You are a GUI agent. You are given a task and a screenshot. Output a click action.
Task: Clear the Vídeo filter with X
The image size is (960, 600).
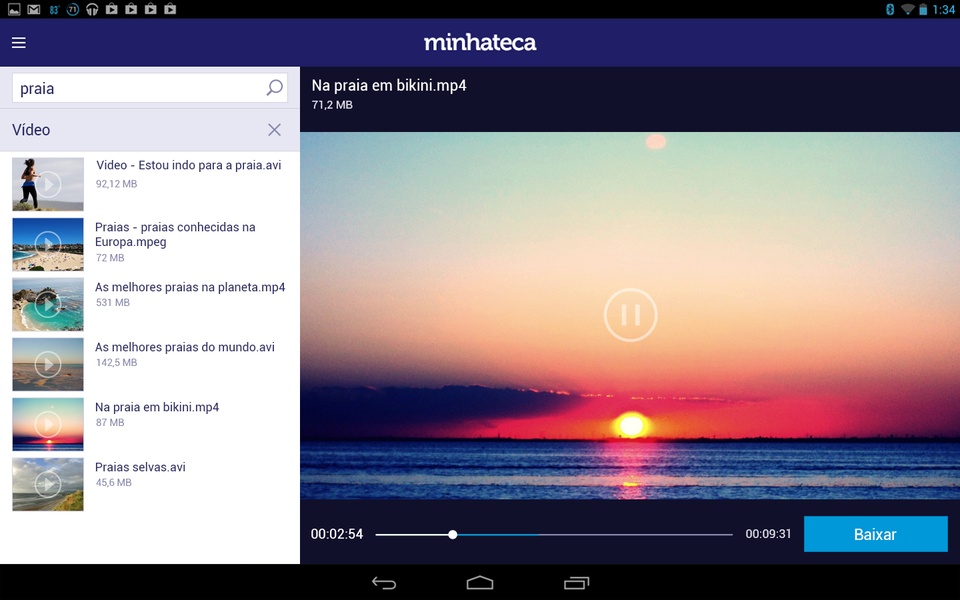click(274, 129)
